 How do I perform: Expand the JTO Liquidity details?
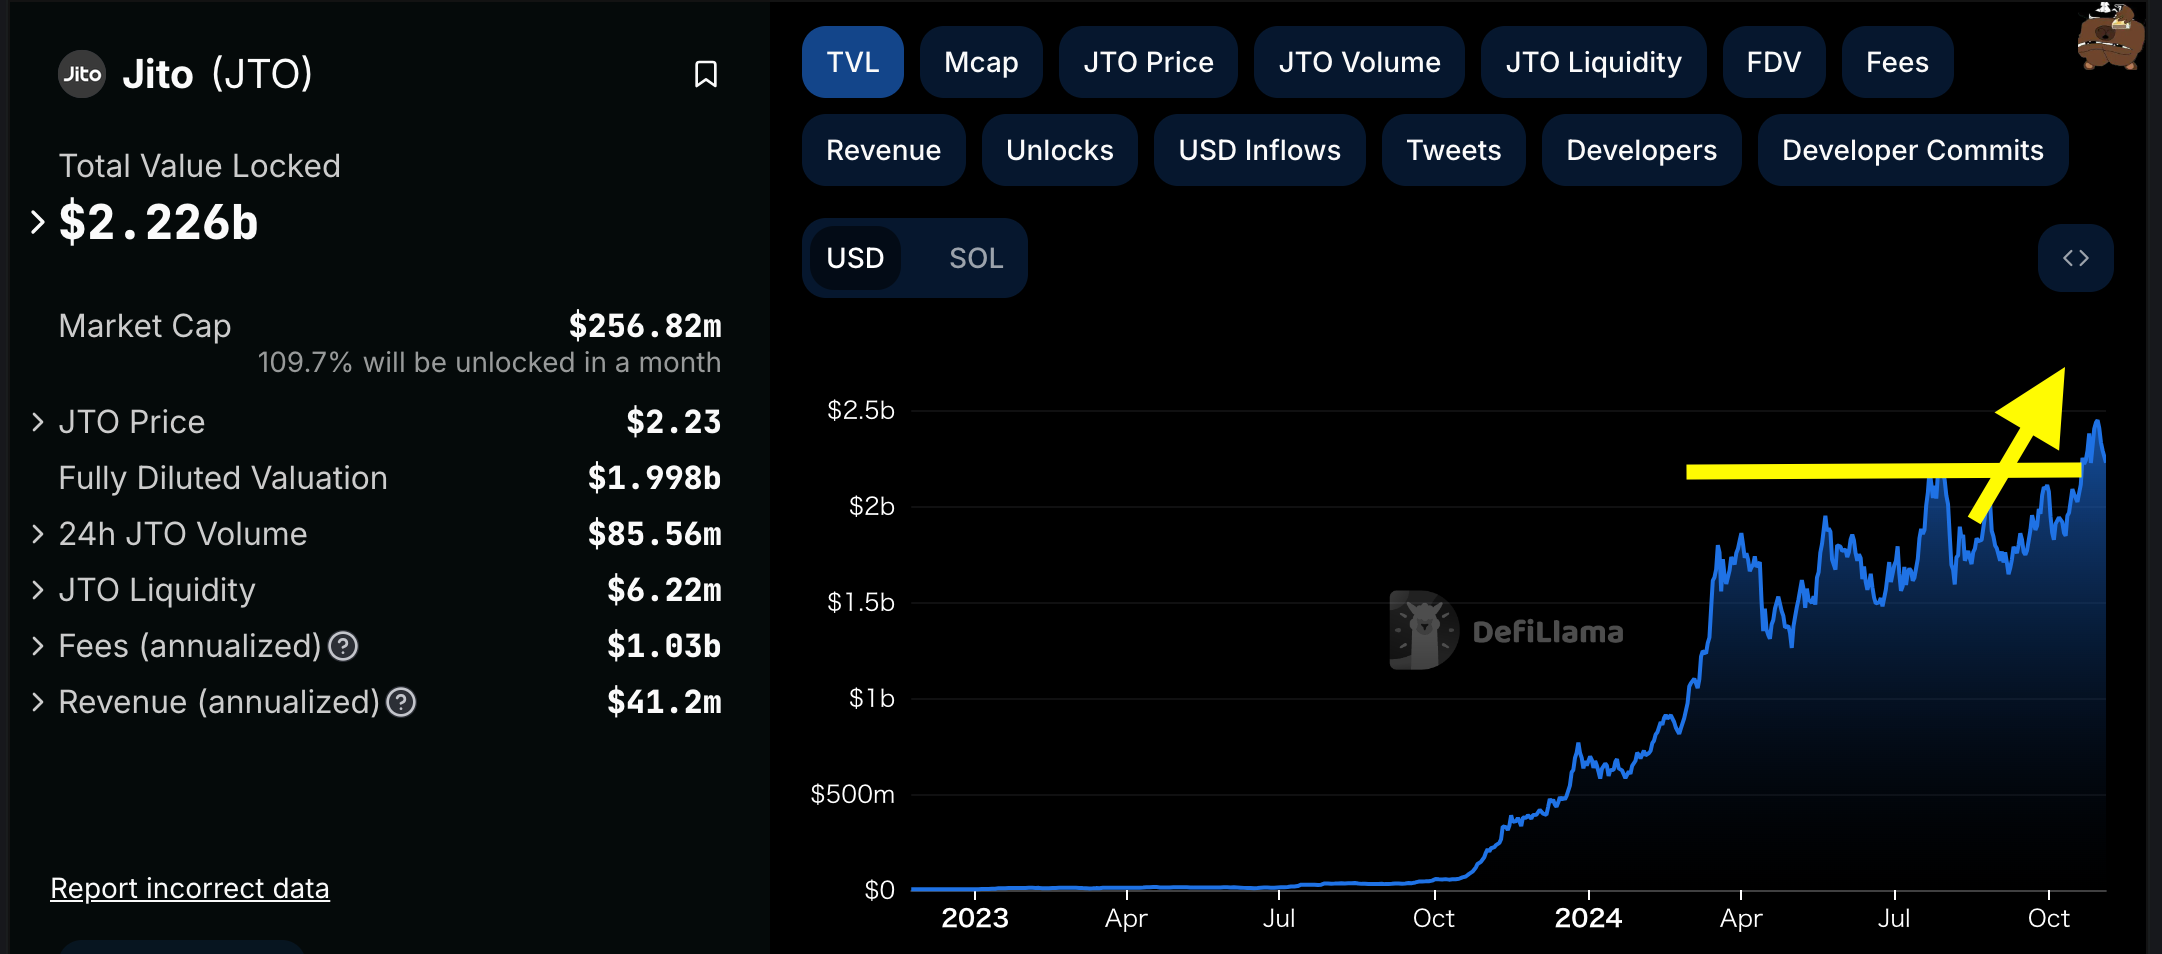38,590
